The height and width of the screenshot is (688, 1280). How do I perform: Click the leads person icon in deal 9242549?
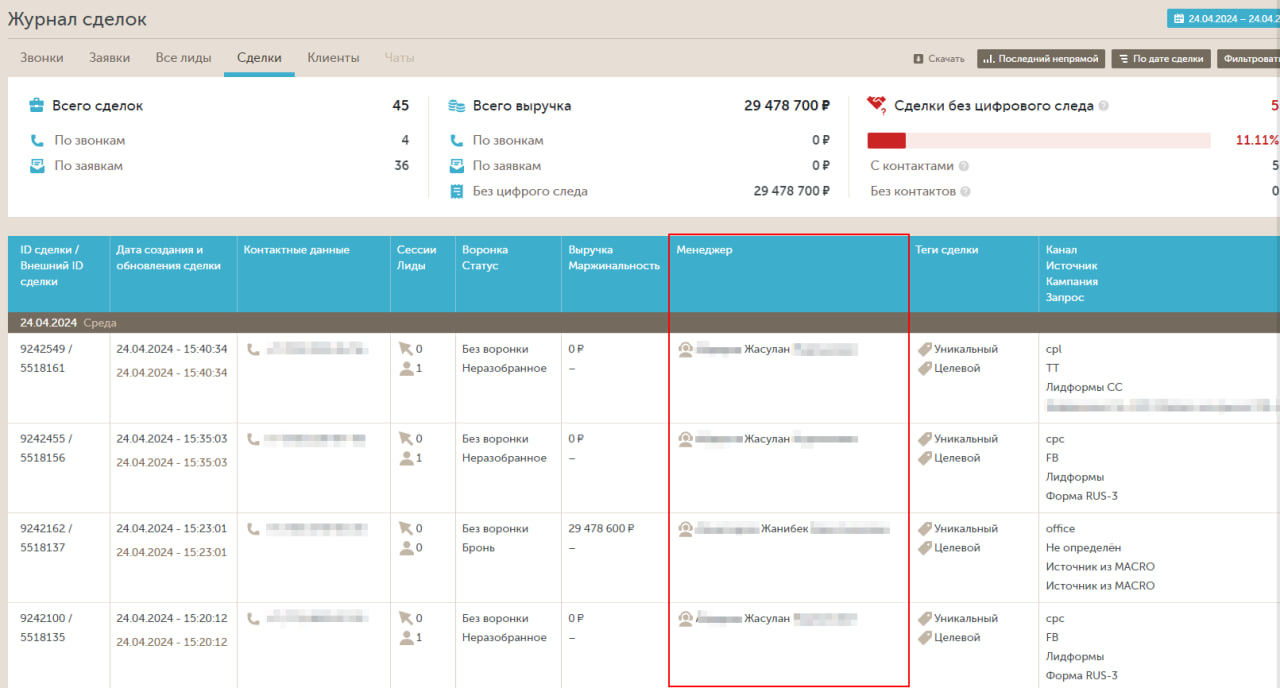406,368
